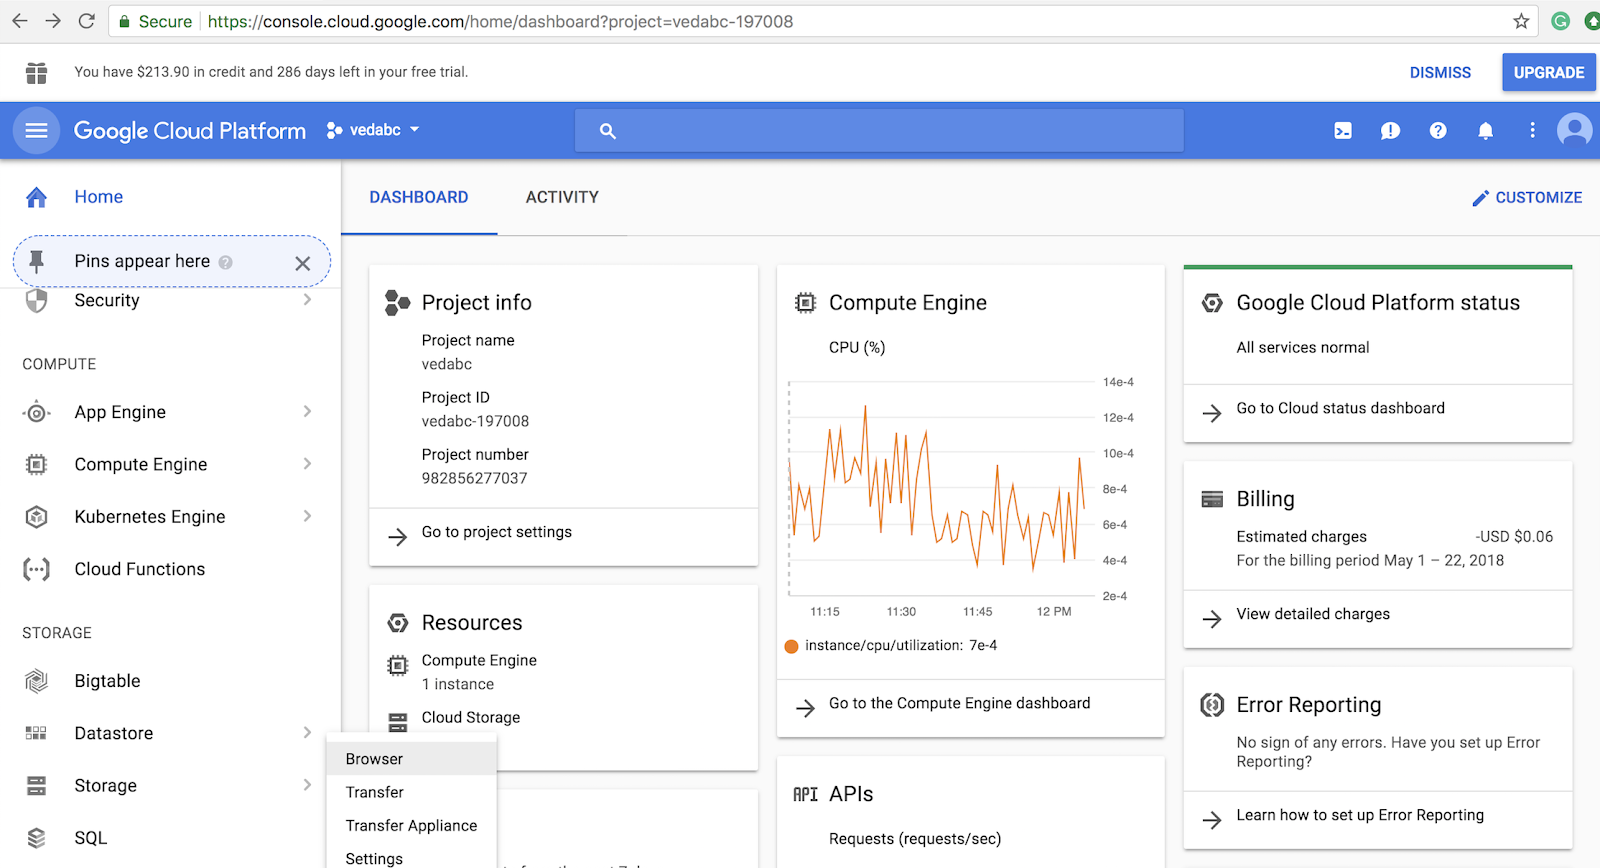Click the App Engine sidebar icon

(x=37, y=412)
